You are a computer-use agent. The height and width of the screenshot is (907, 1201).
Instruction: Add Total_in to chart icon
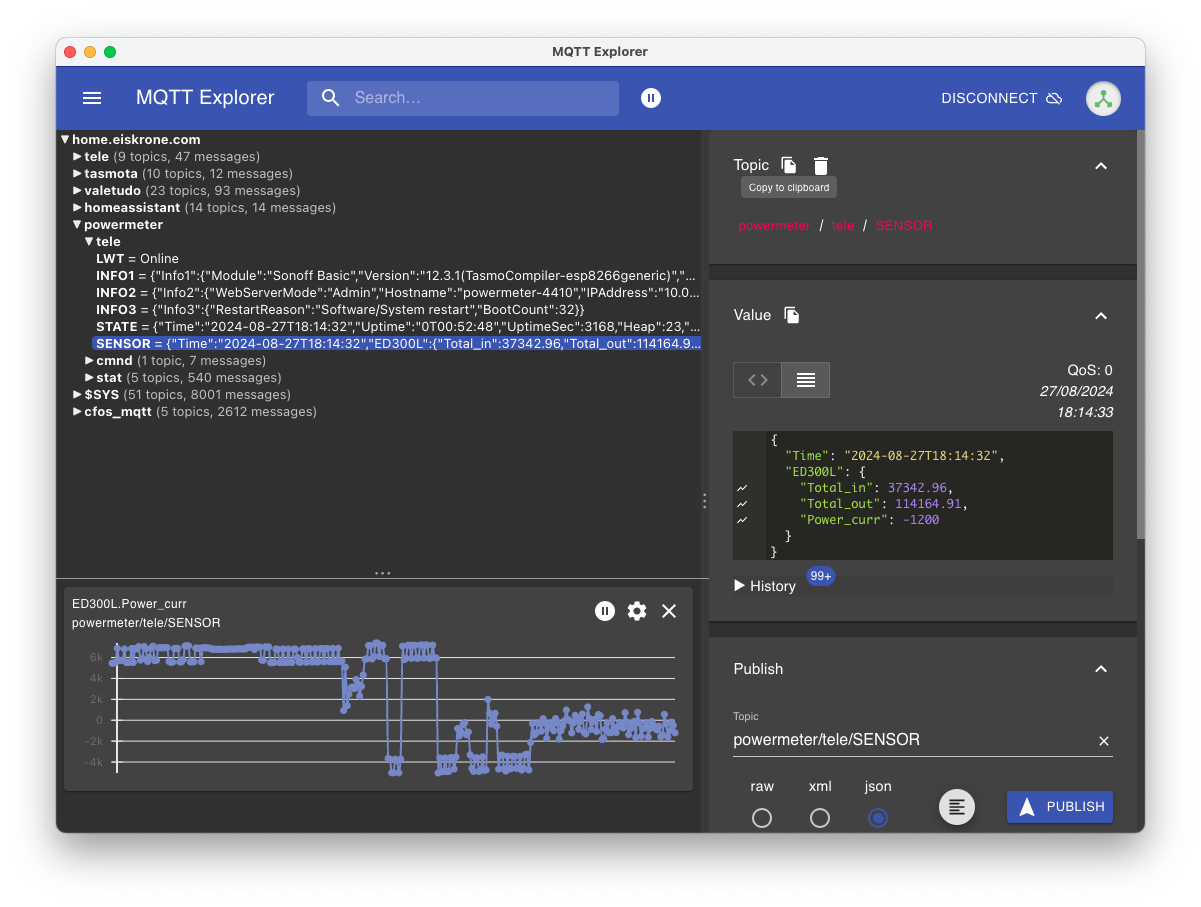[x=742, y=488]
